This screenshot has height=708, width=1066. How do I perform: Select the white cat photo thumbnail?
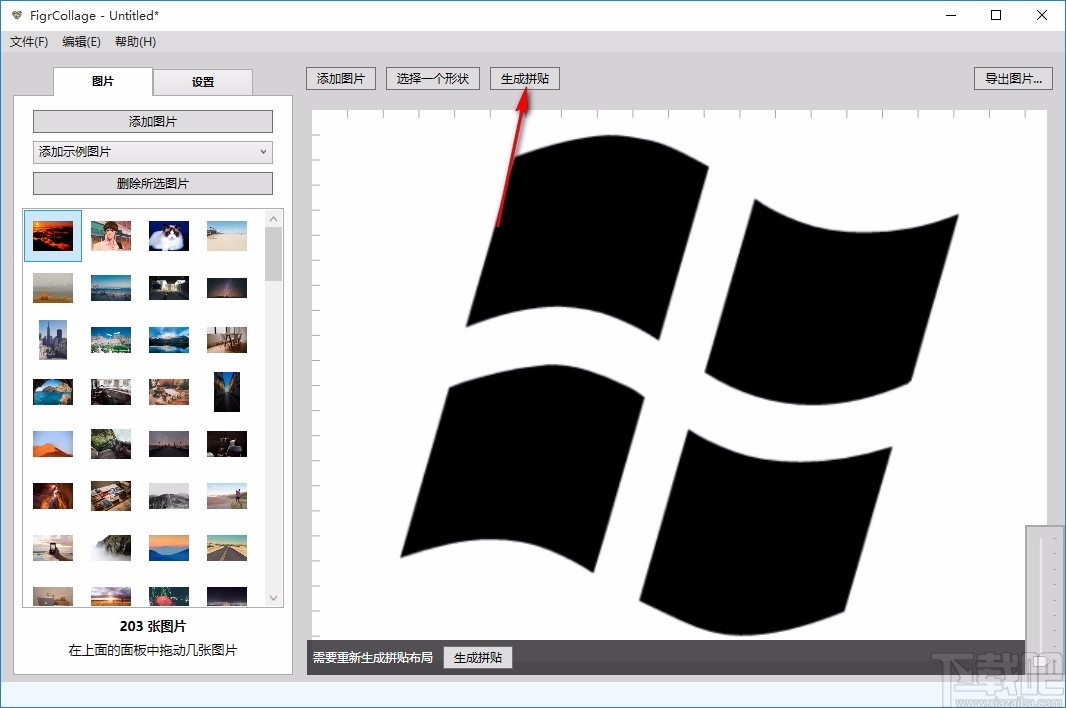pos(168,236)
